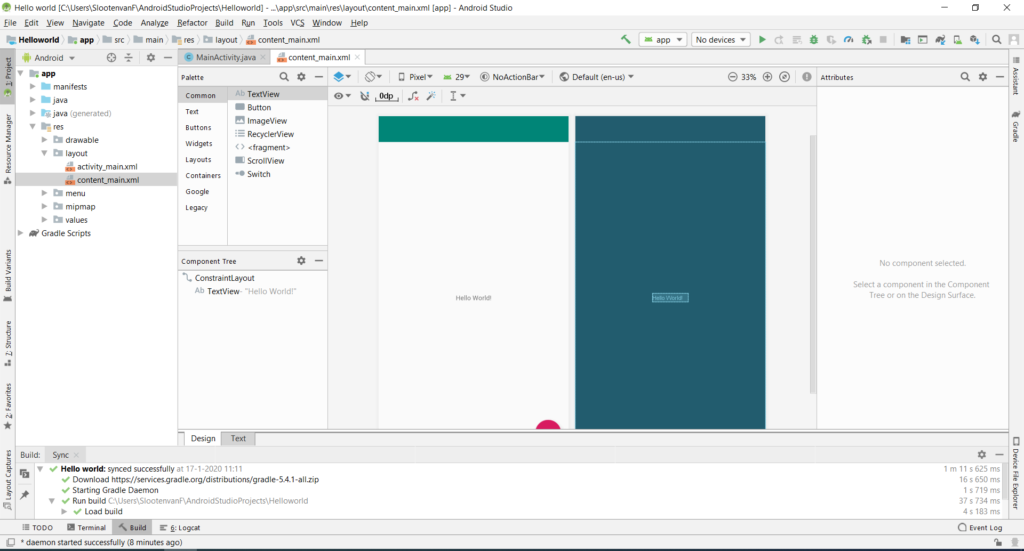Open Attributes panel settings gear

983,77
